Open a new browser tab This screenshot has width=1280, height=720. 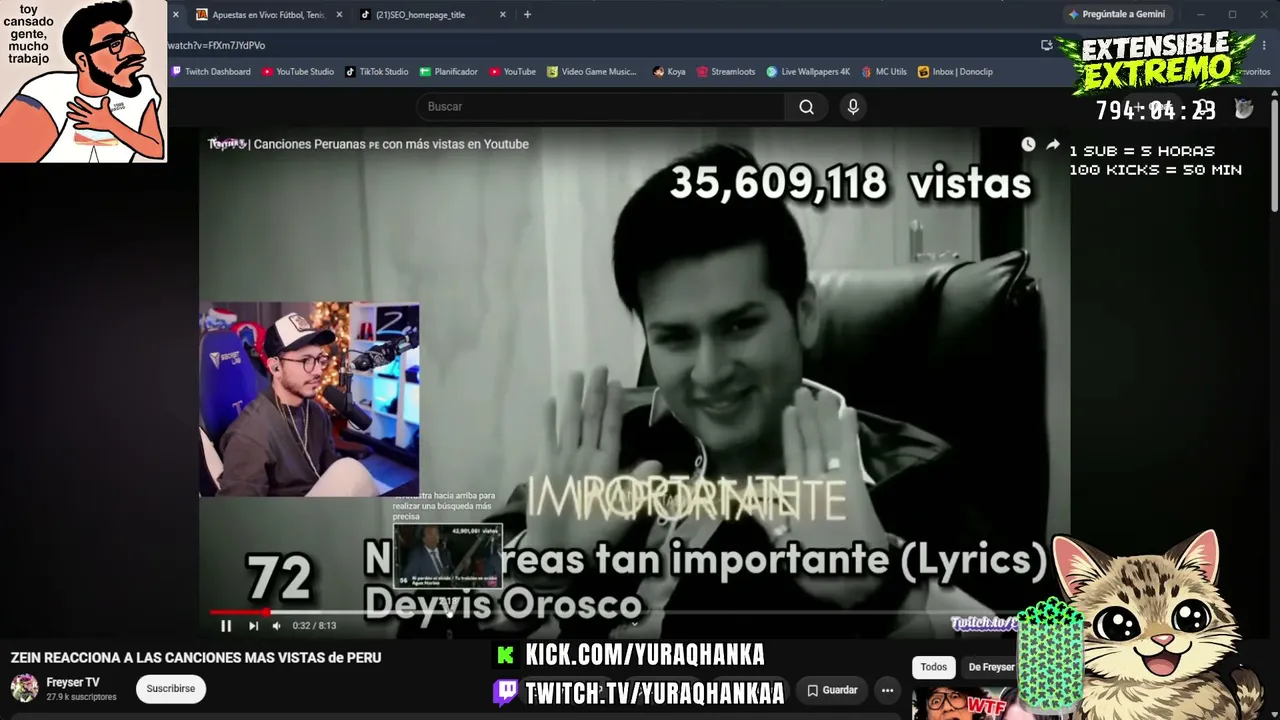[527, 15]
